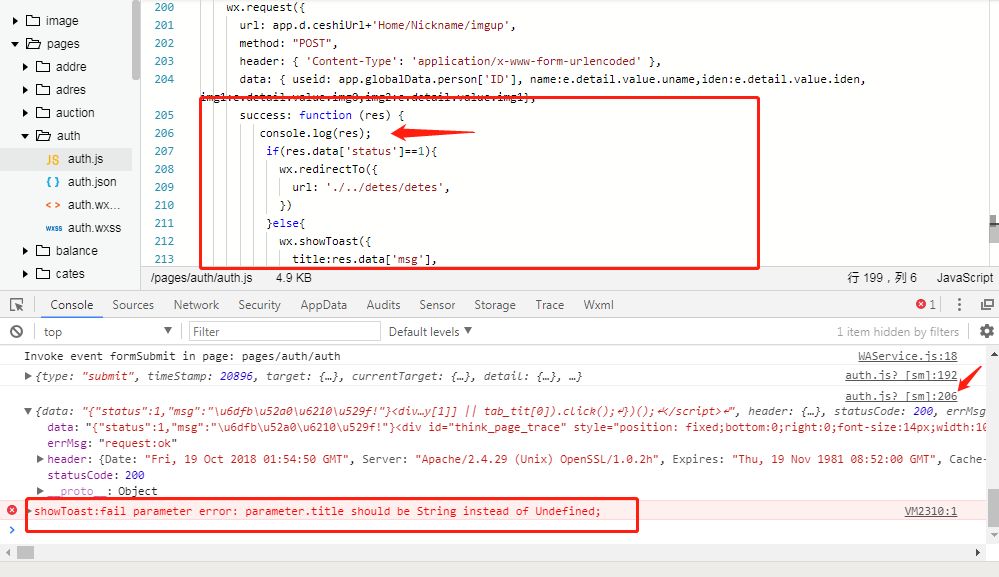Click the red error count icon
The height and width of the screenshot is (577, 999).
[921, 304]
